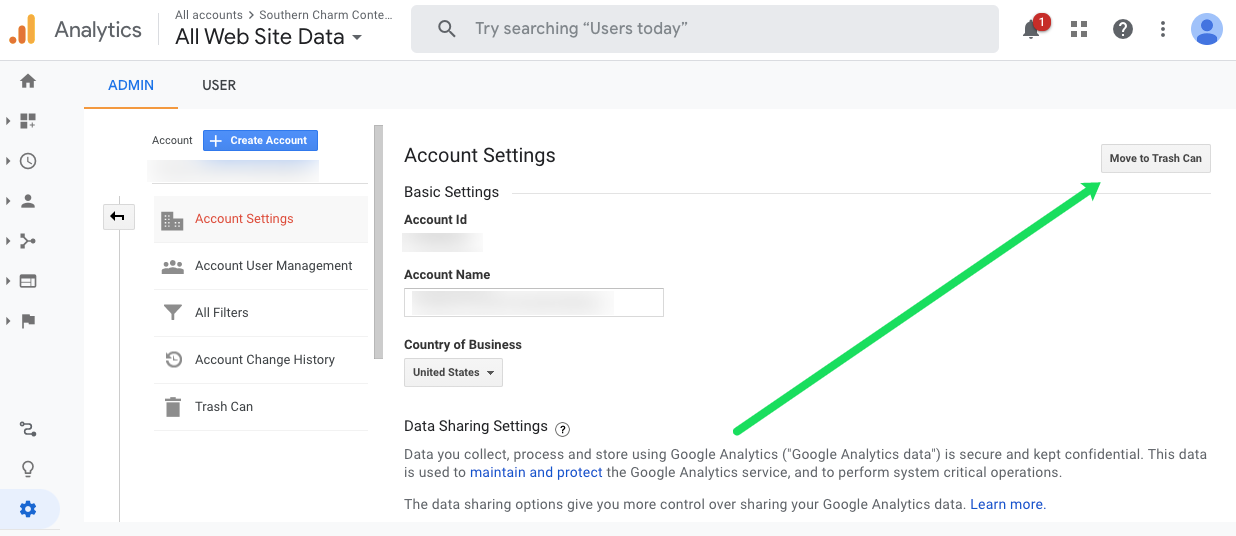Screen dimensions: 1236x536
Task: Expand the Customization sidebar section
Action: click(28, 121)
